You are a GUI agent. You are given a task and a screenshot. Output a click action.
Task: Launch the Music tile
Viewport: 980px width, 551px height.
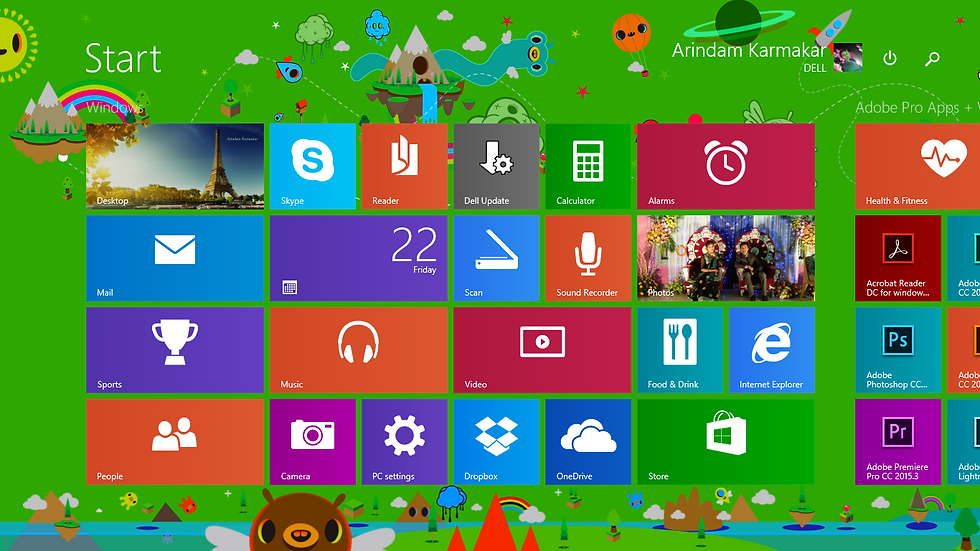[x=359, y=350]
